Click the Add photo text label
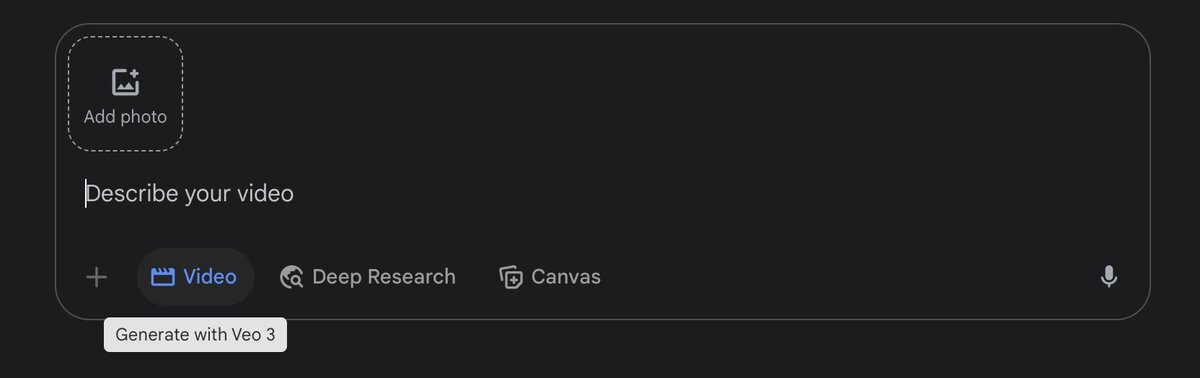The width and height of the screenshot is (1200, 378). tap(125, 117)
